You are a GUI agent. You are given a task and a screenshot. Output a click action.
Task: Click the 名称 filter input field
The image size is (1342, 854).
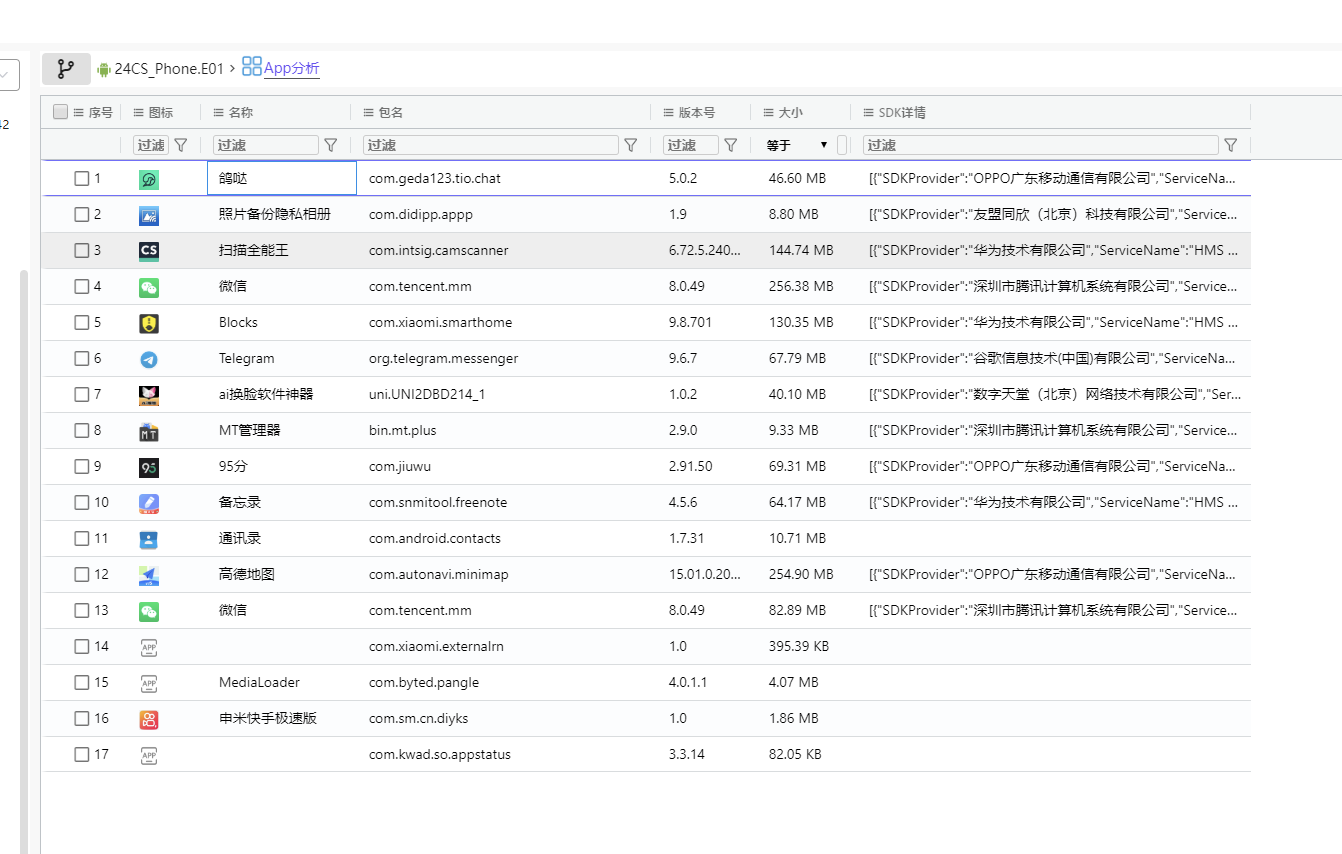point(266,145)
